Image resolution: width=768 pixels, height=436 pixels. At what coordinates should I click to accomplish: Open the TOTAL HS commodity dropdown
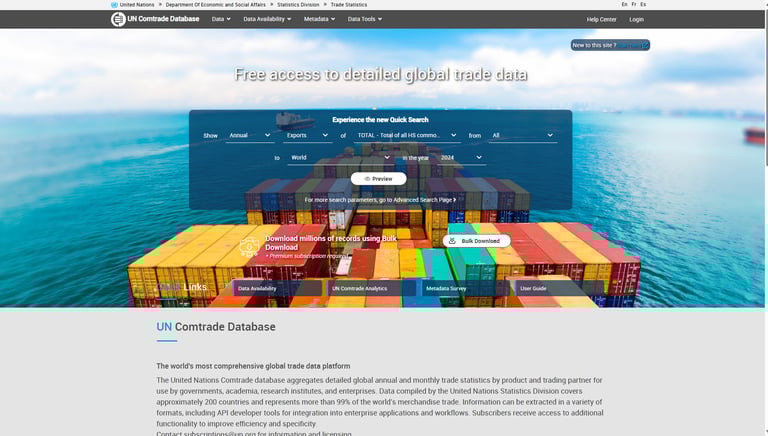(407, 136)
